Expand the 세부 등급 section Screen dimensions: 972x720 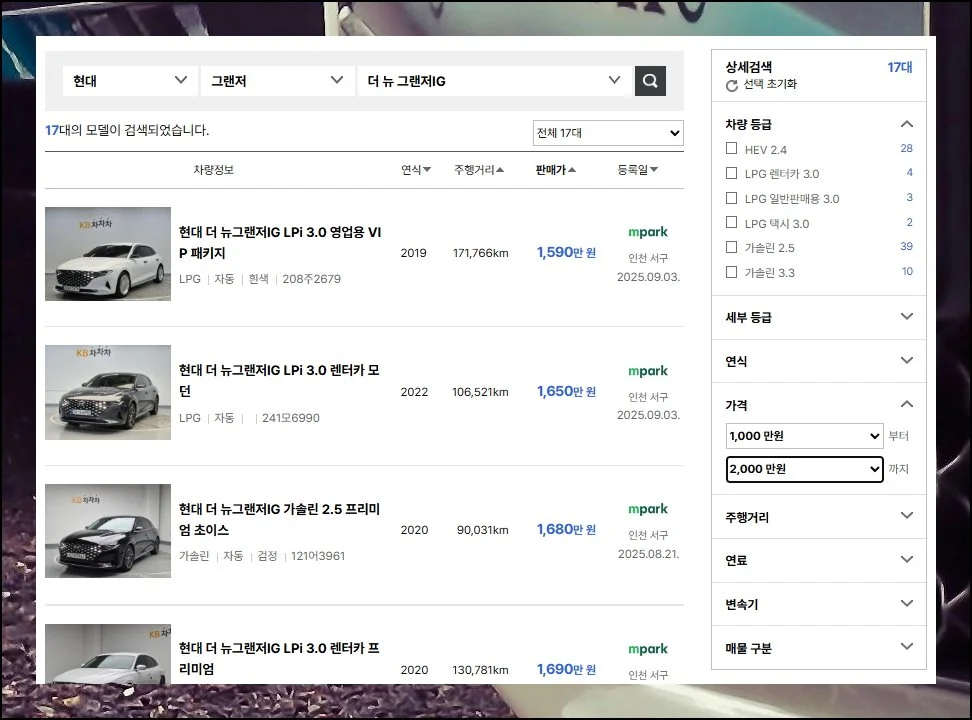pos(906,318)
